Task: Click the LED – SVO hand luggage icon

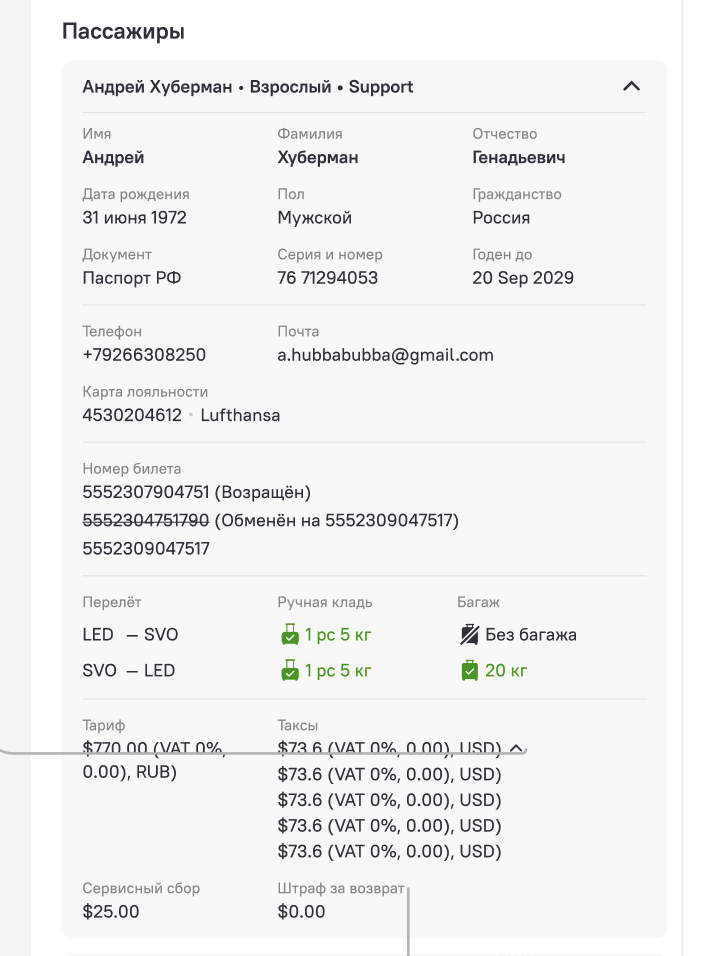Action: tap(290, 635)
